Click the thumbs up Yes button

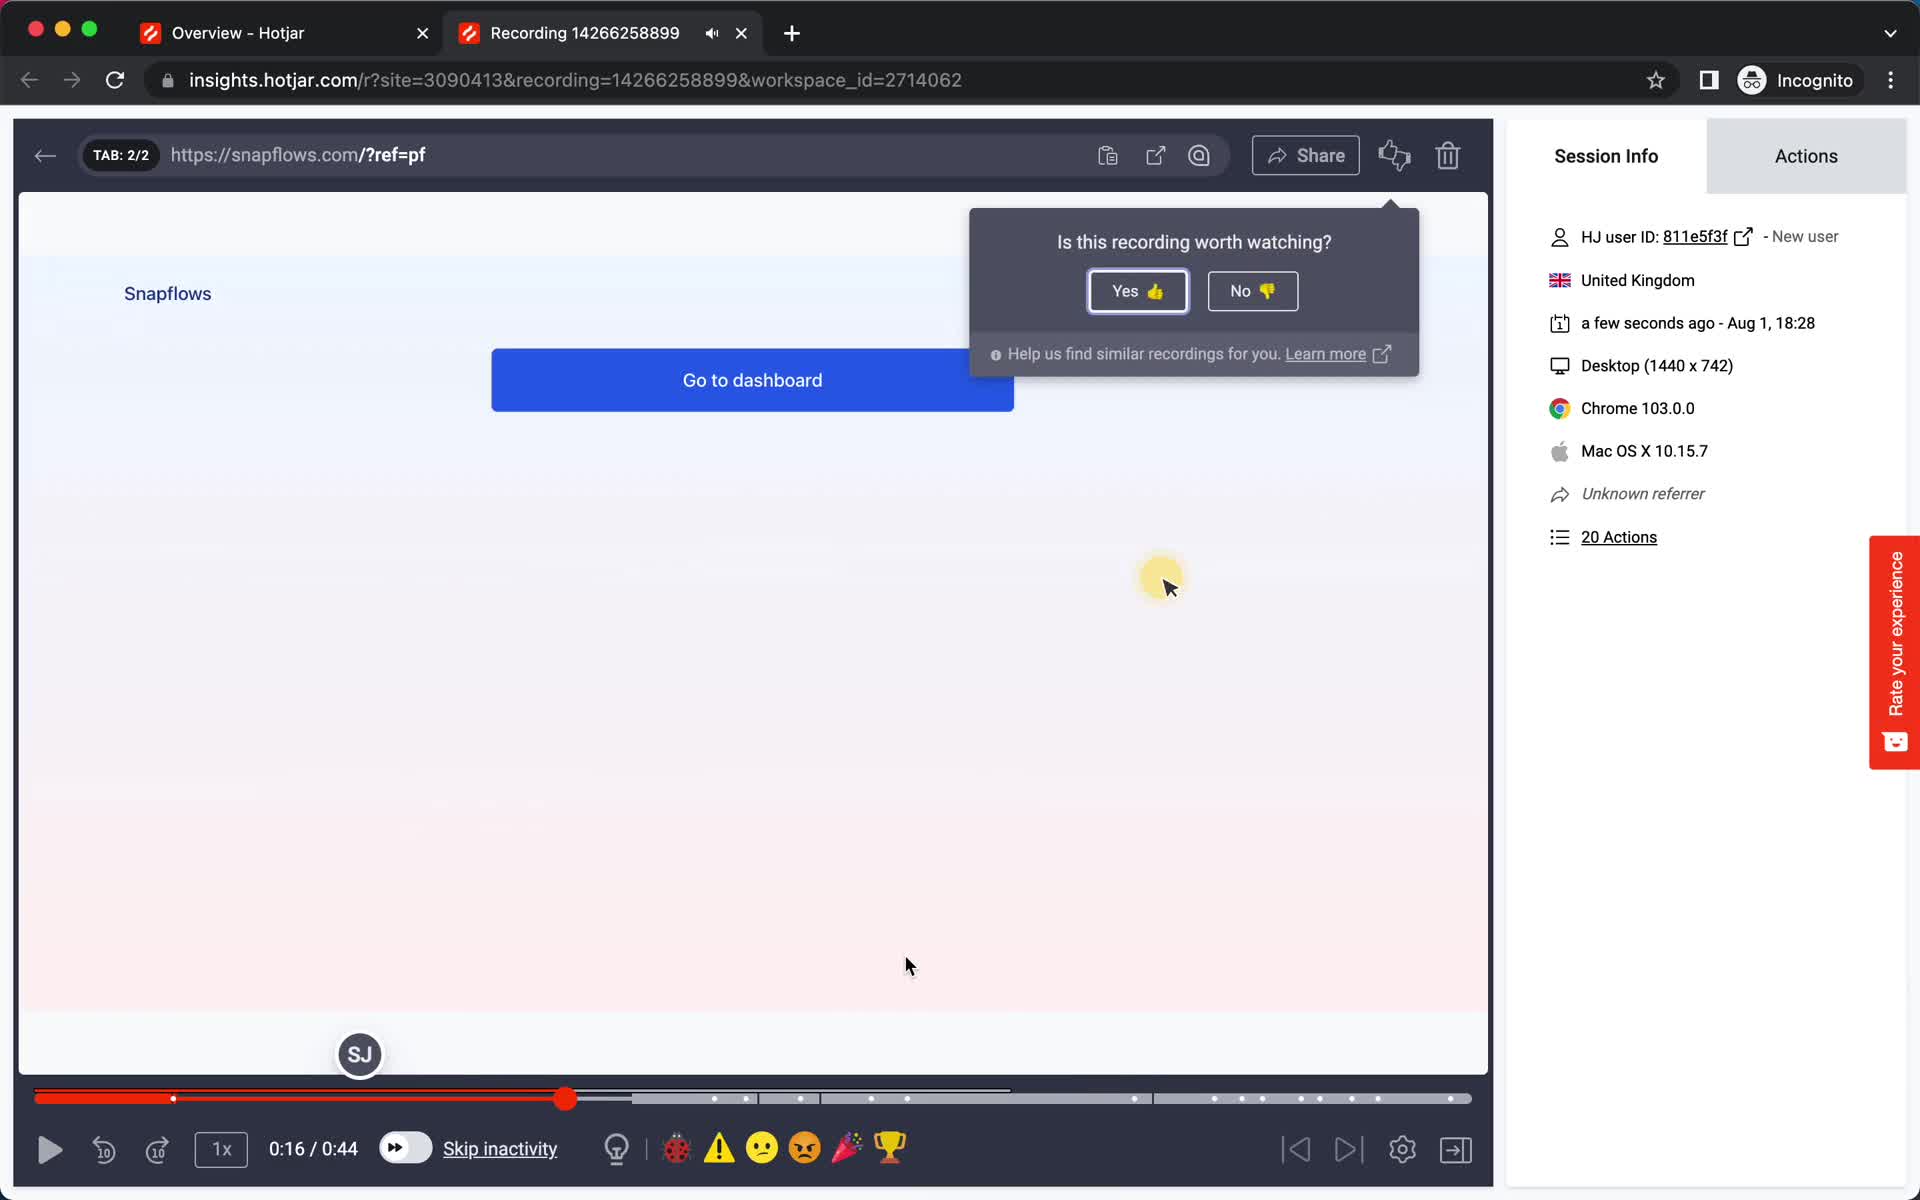point(1136,290)
